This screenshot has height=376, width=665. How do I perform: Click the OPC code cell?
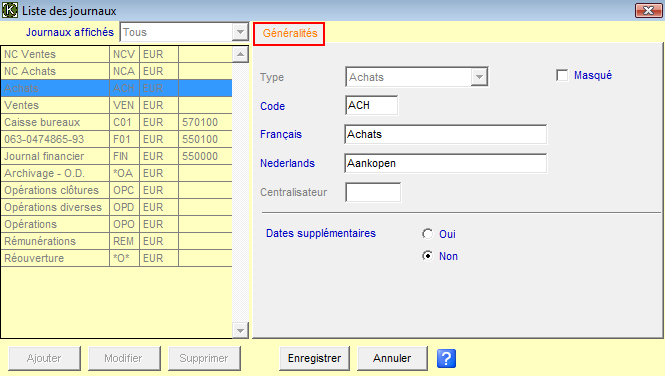124,190
